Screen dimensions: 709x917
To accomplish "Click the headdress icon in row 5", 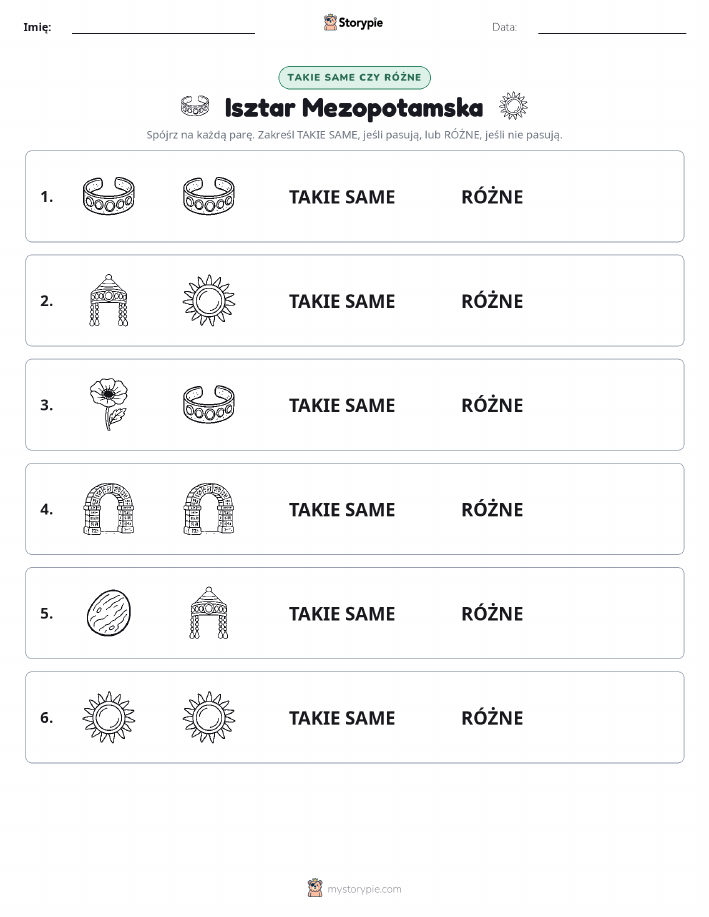I will pos(209,613).
